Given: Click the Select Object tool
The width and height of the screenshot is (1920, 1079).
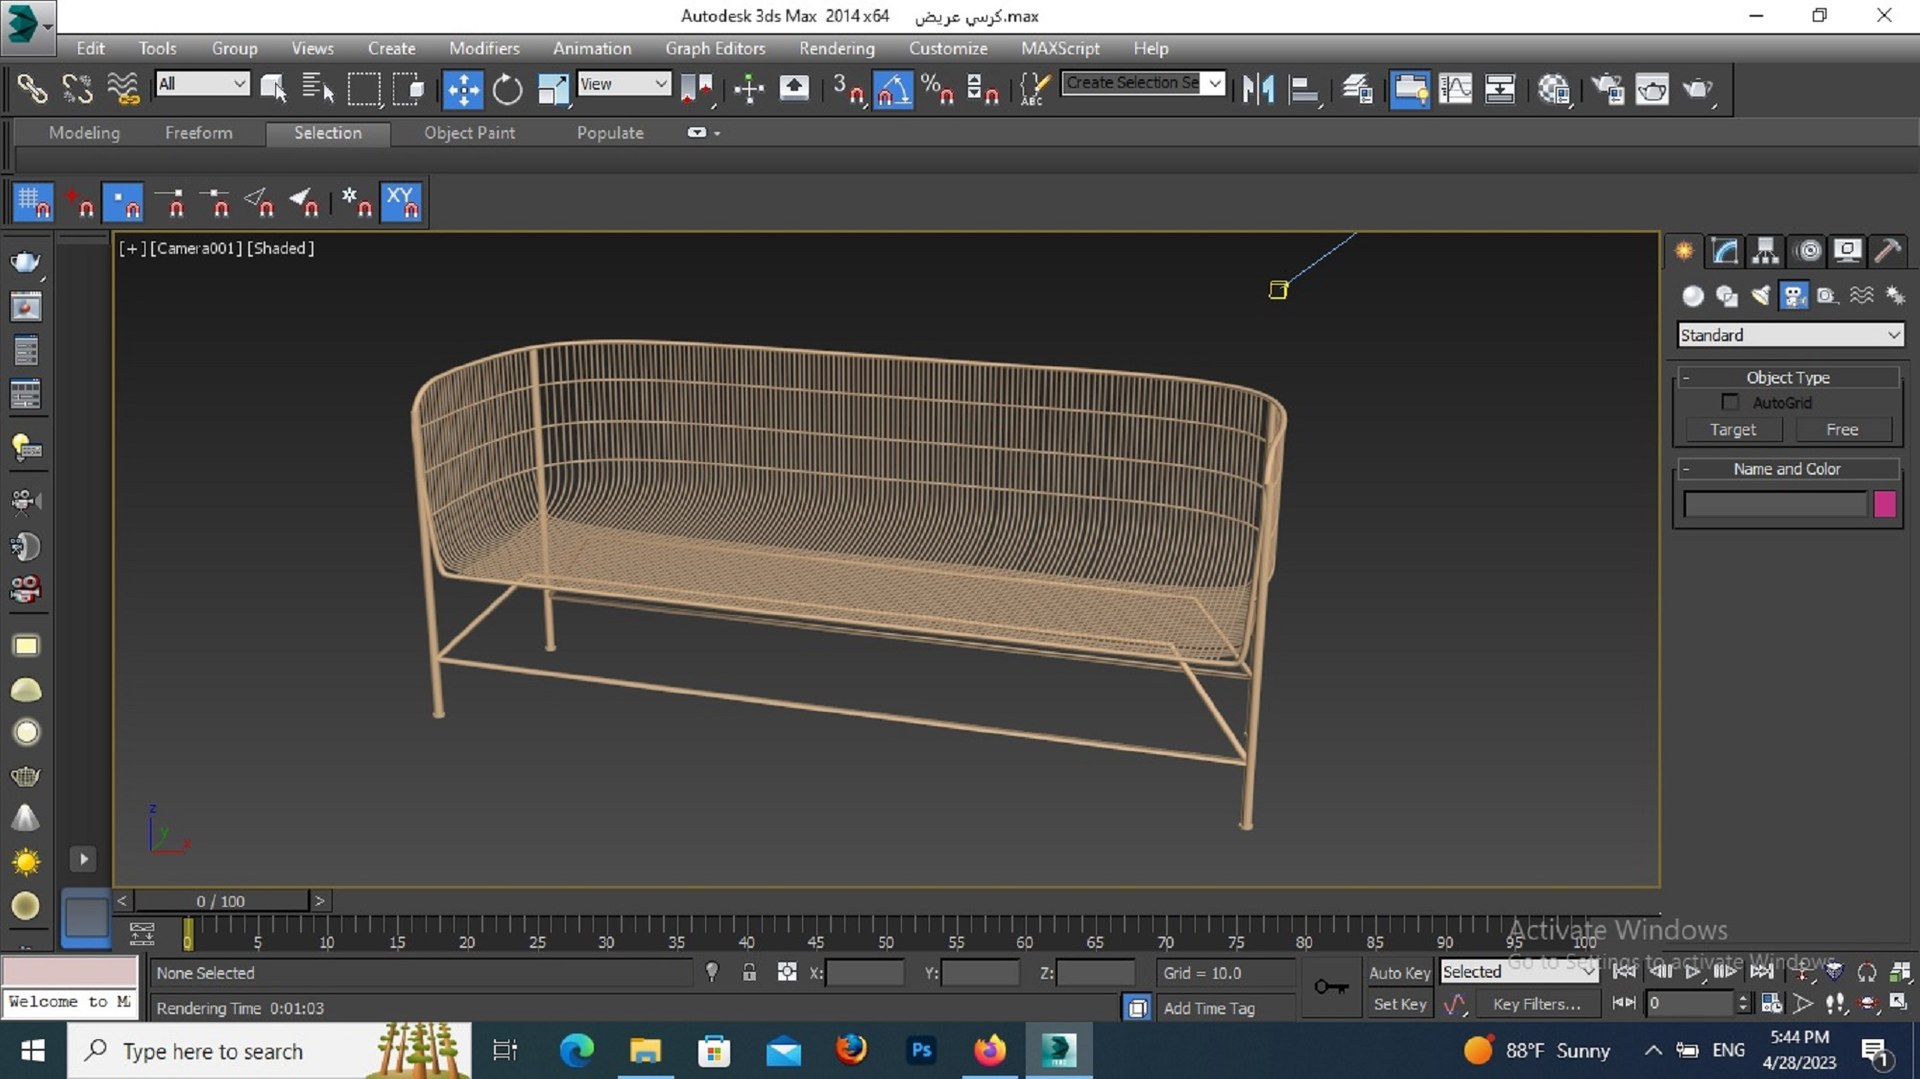Looking at the screenshot, I should pos(273,89).
